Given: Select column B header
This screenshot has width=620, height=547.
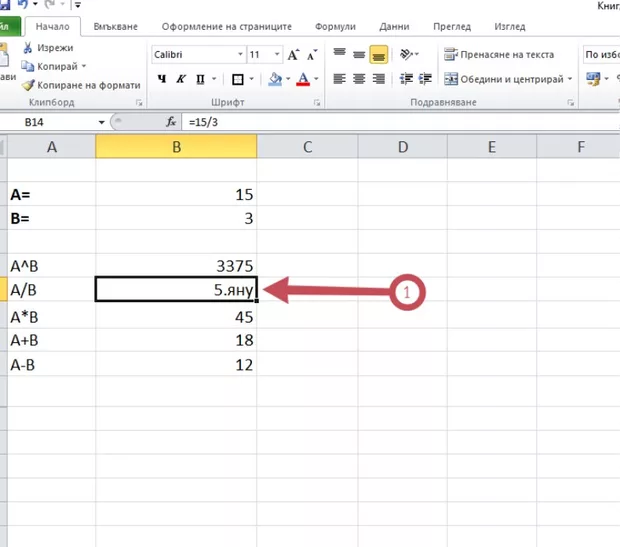Looking at the screenshot, I should (176, 147).
